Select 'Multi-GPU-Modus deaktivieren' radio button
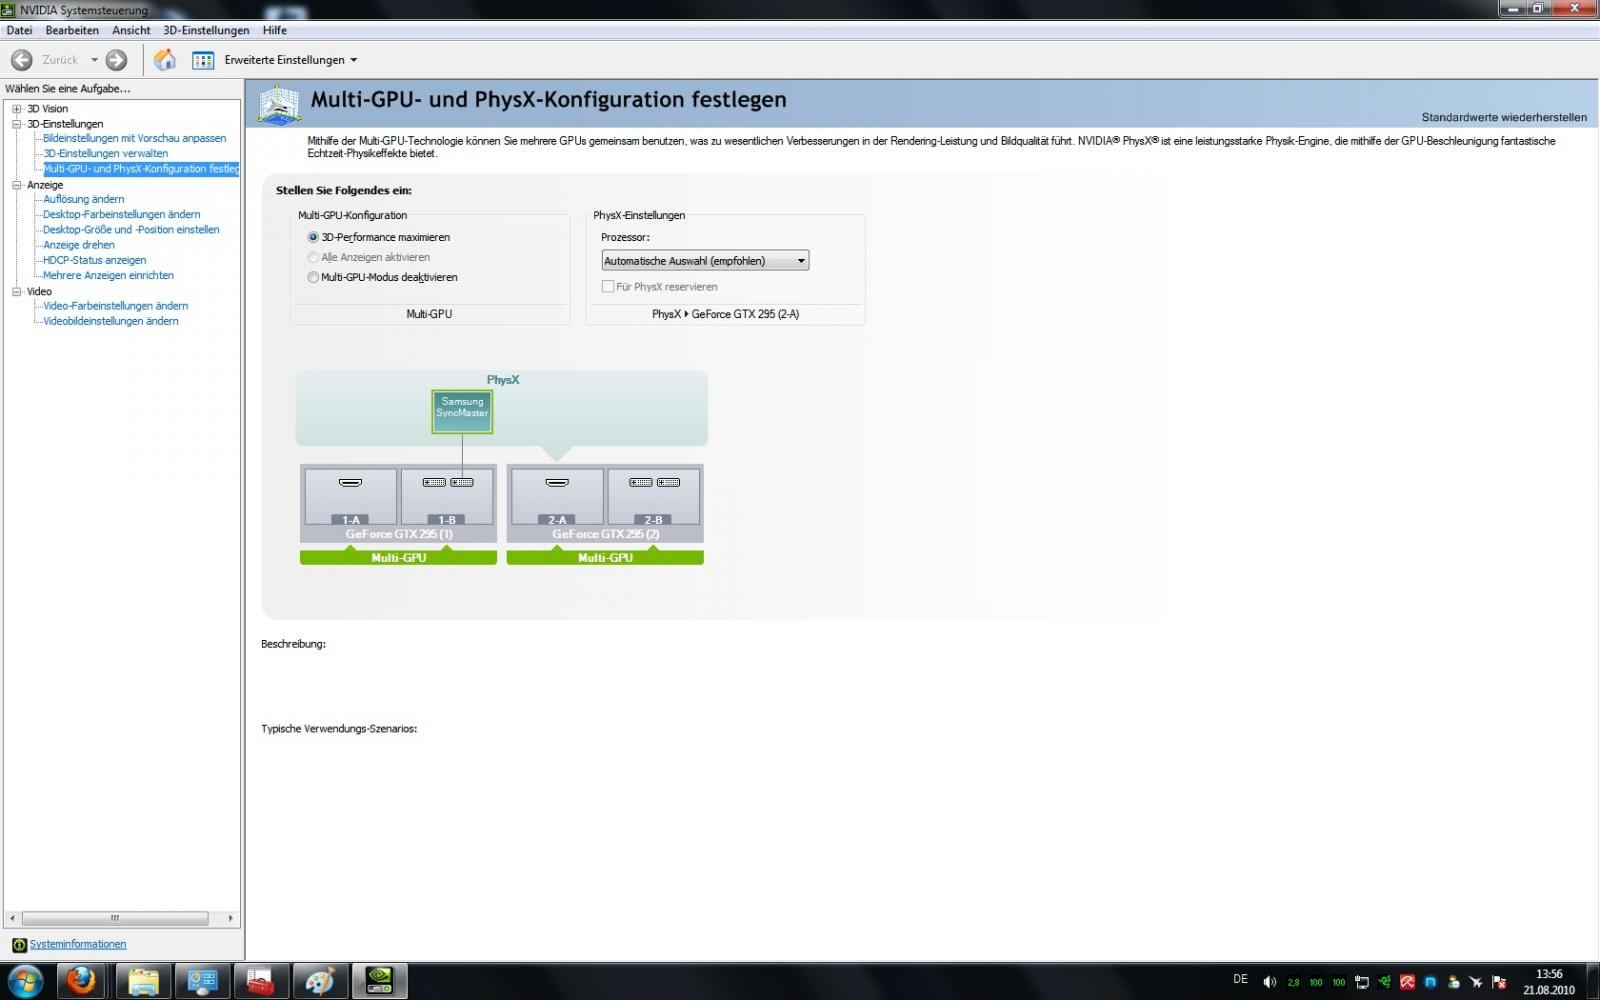The image size is (1600, 1000). (313, 277)
